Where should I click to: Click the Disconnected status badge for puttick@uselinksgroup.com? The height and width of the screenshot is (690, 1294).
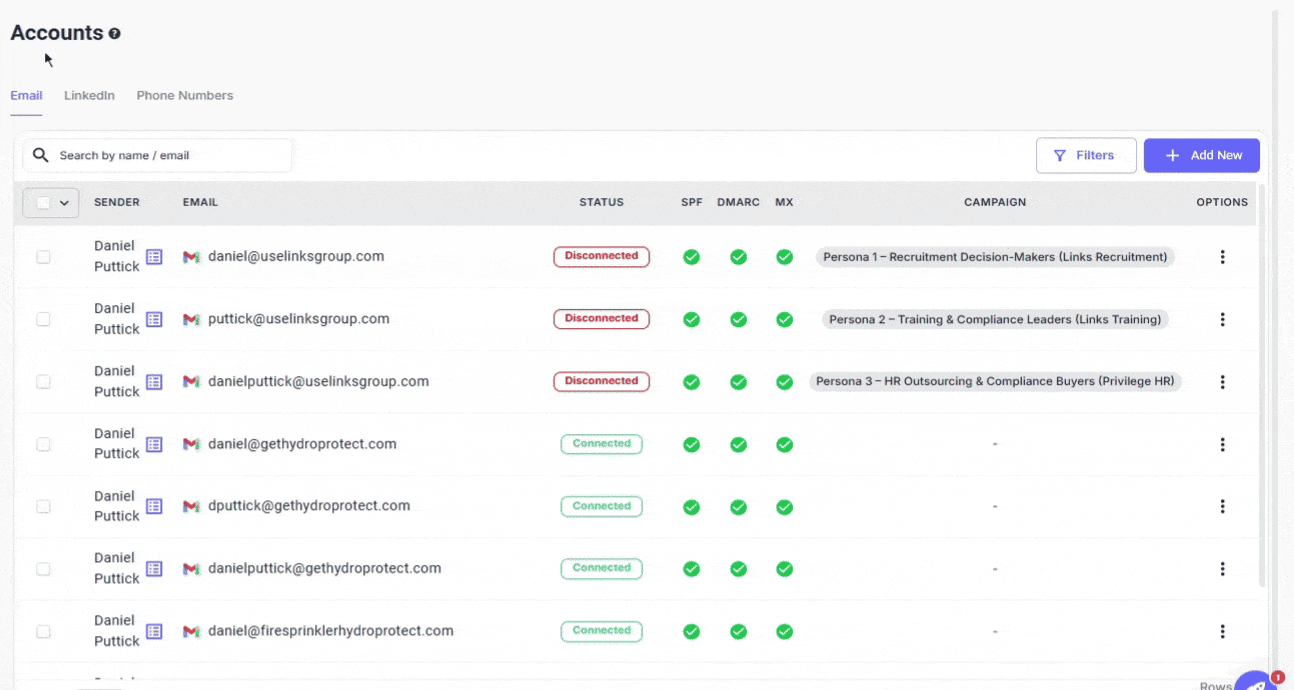click(601, 319)
